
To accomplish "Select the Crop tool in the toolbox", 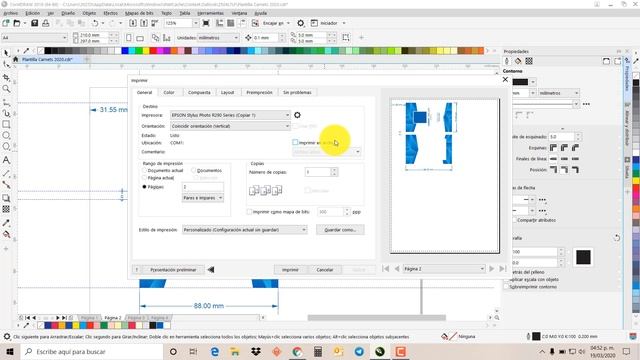I will (6, 77).
